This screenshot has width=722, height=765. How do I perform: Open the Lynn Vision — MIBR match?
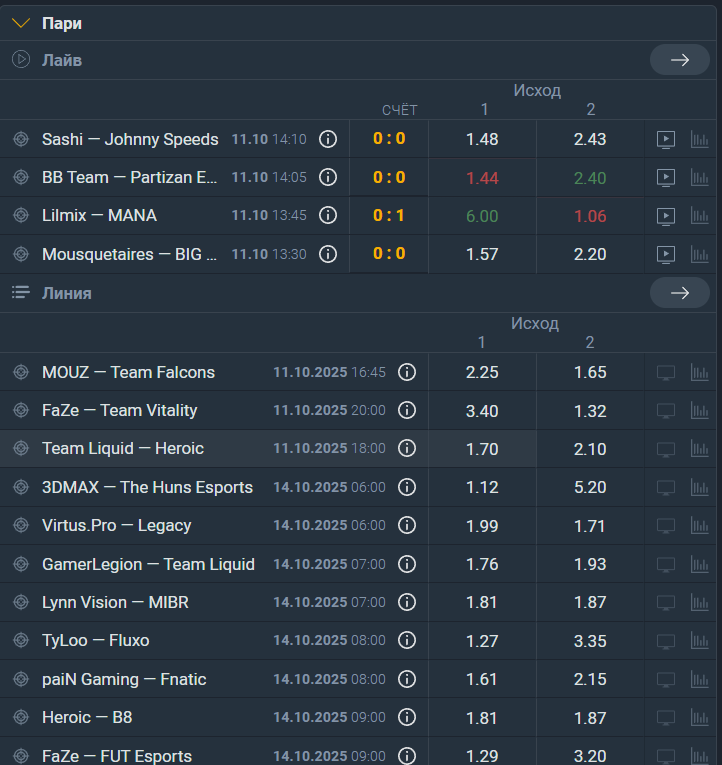(115, 602)
